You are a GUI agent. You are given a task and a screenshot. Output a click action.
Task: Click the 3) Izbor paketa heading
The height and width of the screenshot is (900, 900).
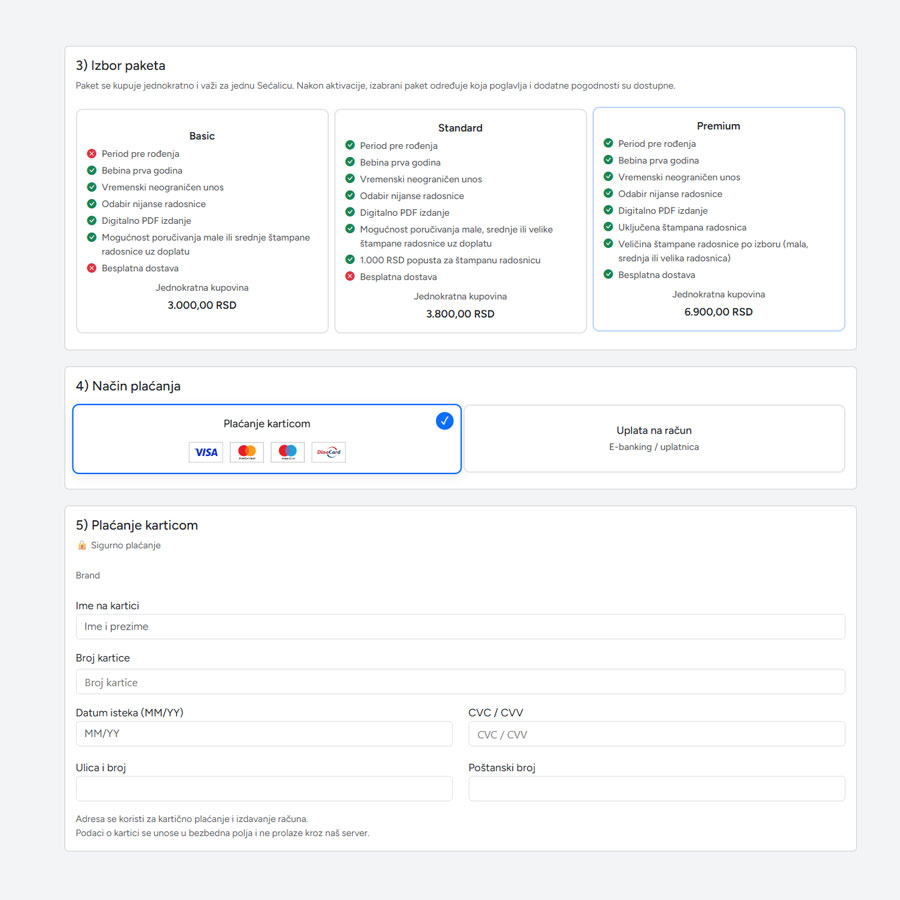[x=121, y=65]
